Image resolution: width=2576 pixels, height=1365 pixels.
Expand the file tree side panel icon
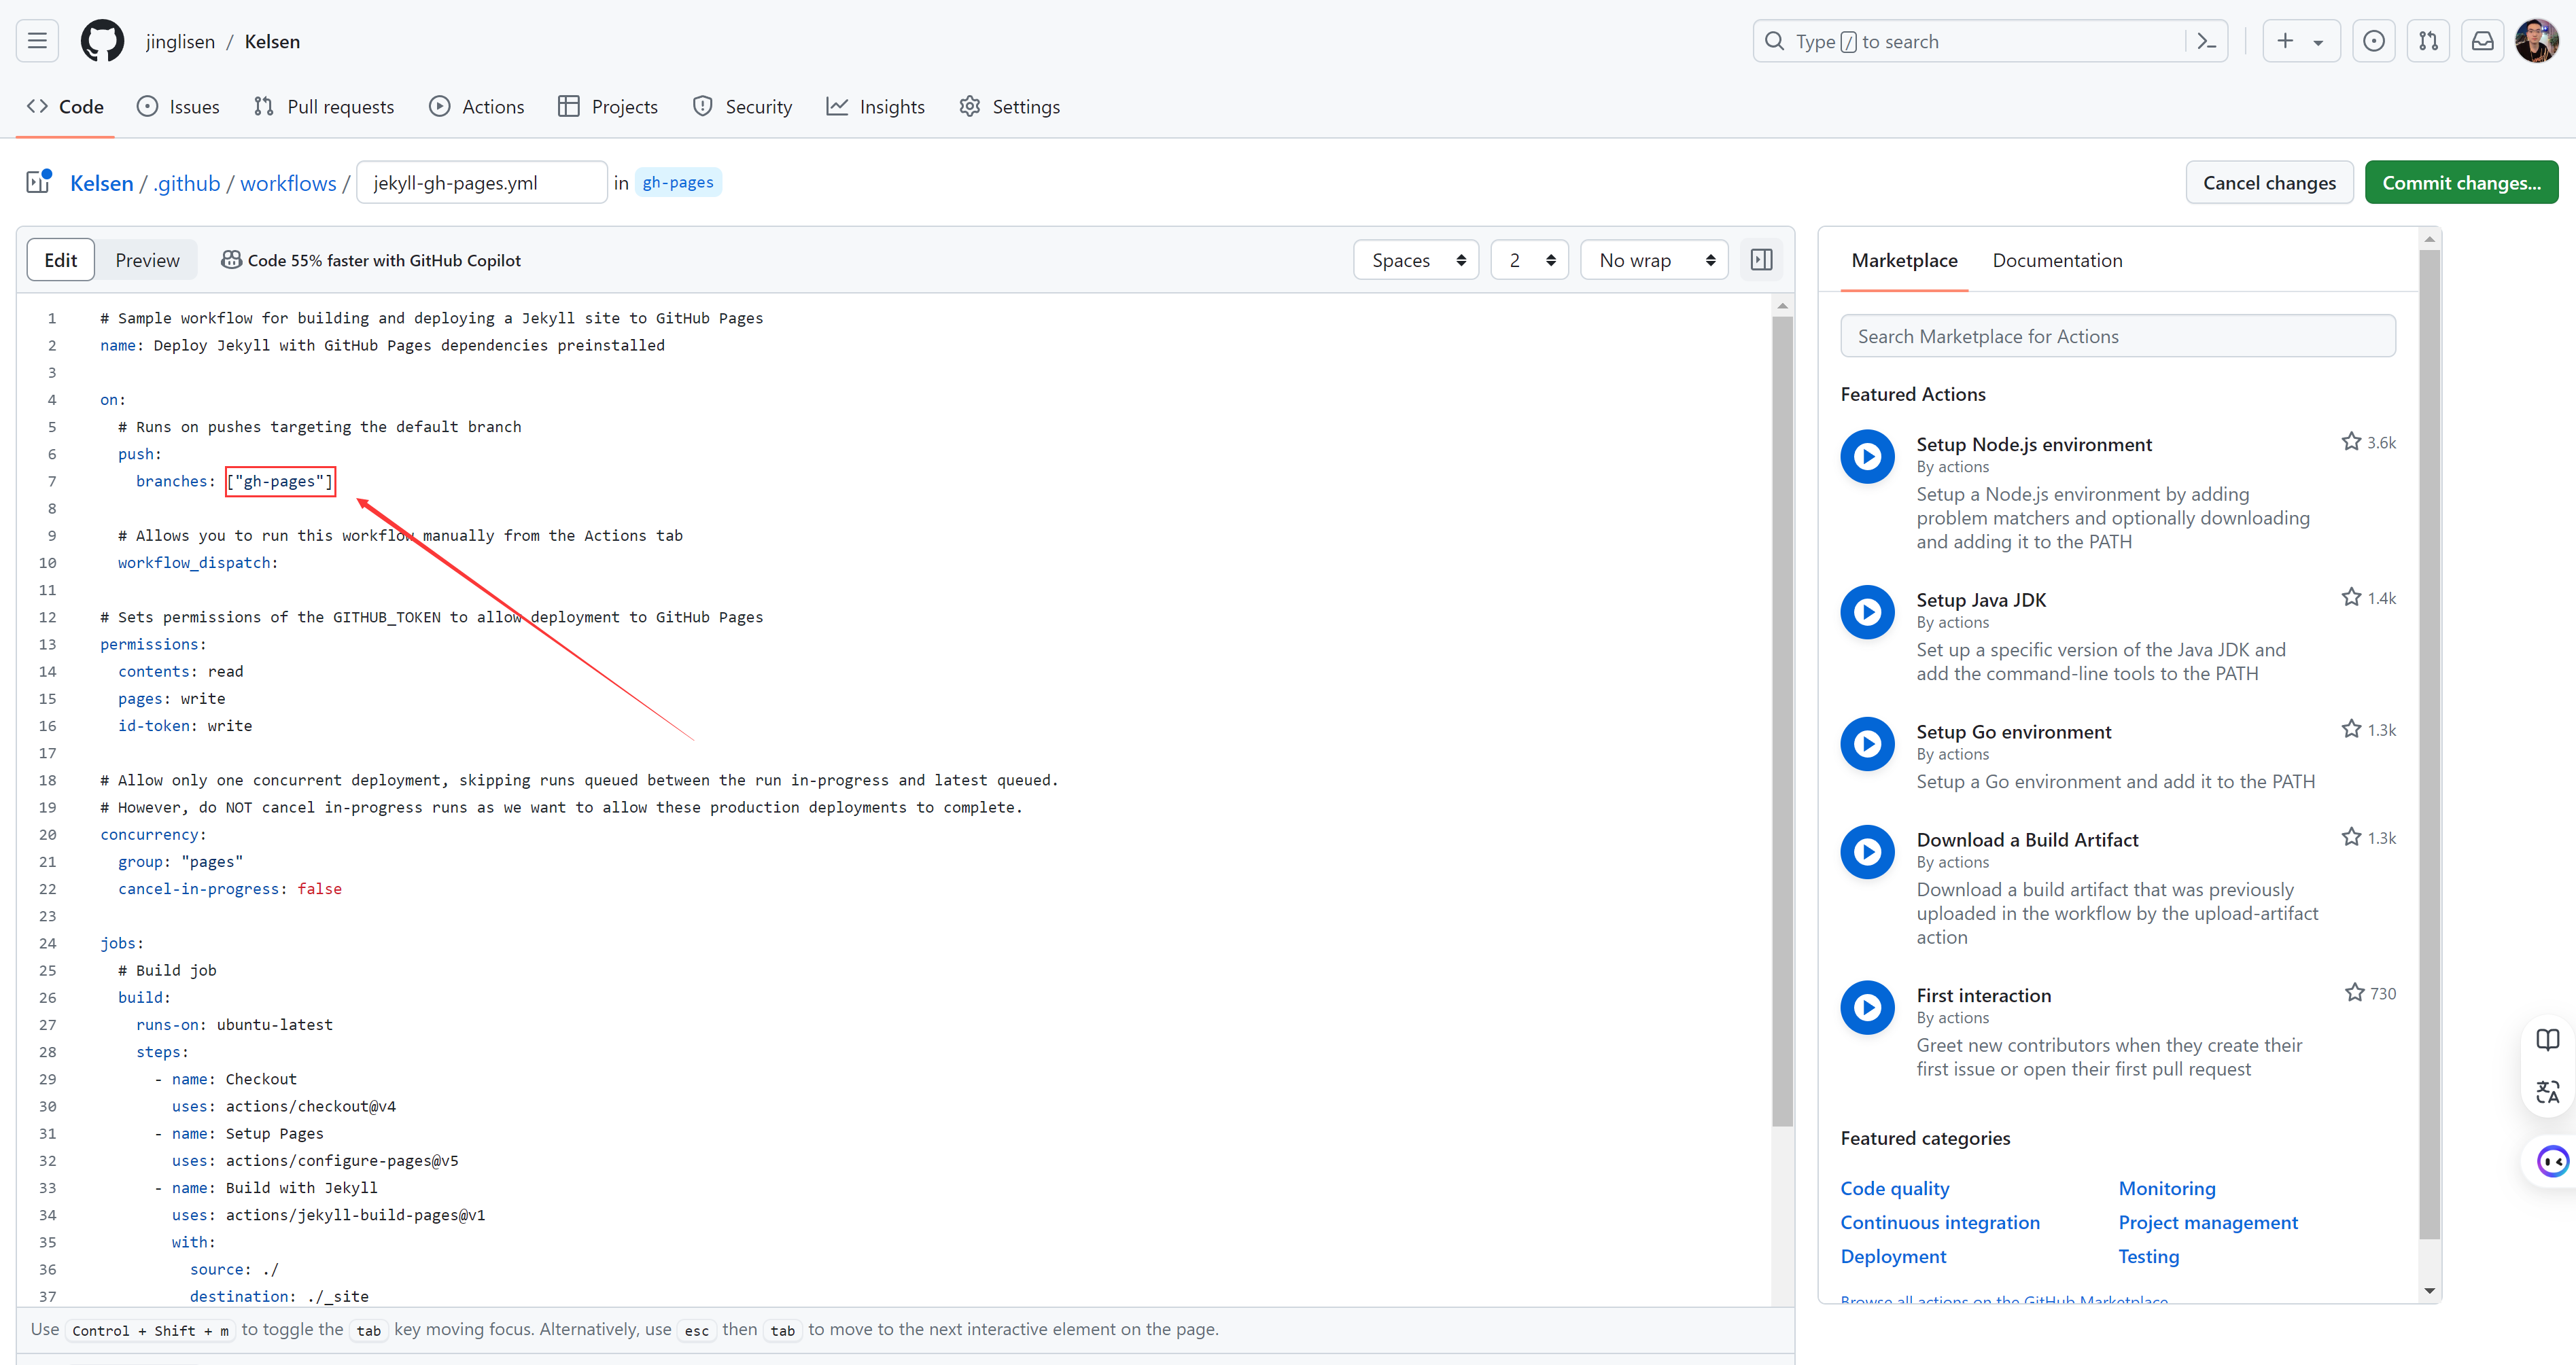[39, 182]
